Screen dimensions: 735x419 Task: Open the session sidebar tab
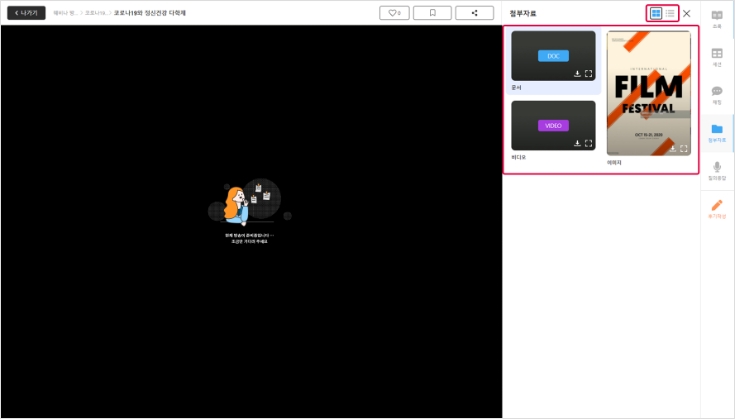[717, 57]
